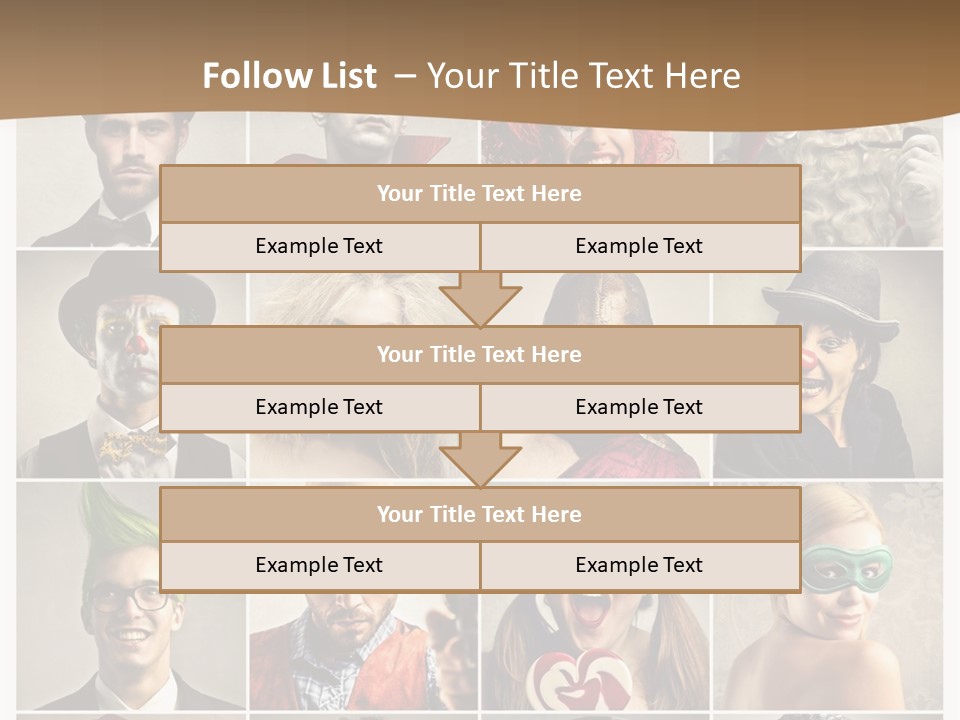Click the right "Example Text" cell in the top block
The height and width of the screenshot is (720, 960).
point(640,247)
